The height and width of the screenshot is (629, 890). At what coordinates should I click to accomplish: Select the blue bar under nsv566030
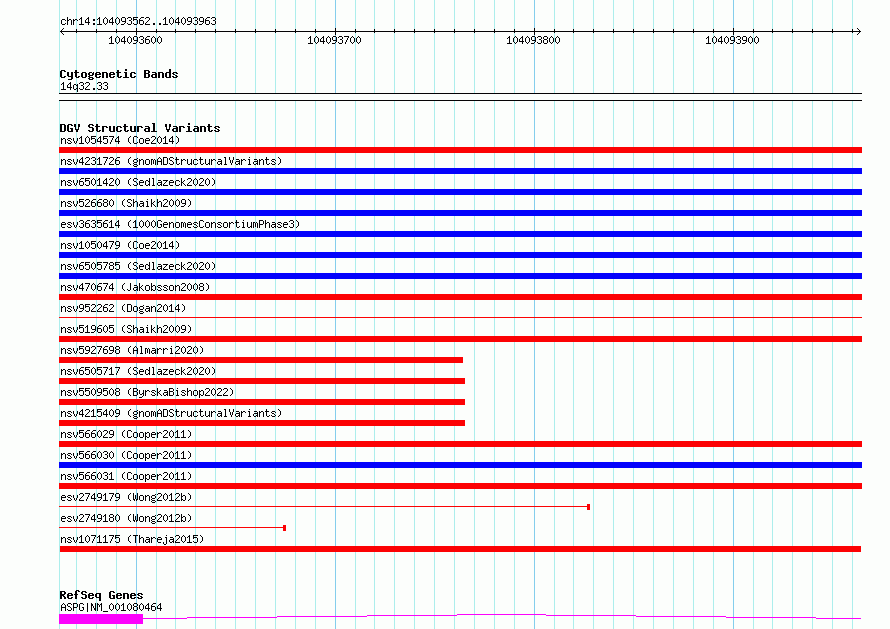click(460, 465)
